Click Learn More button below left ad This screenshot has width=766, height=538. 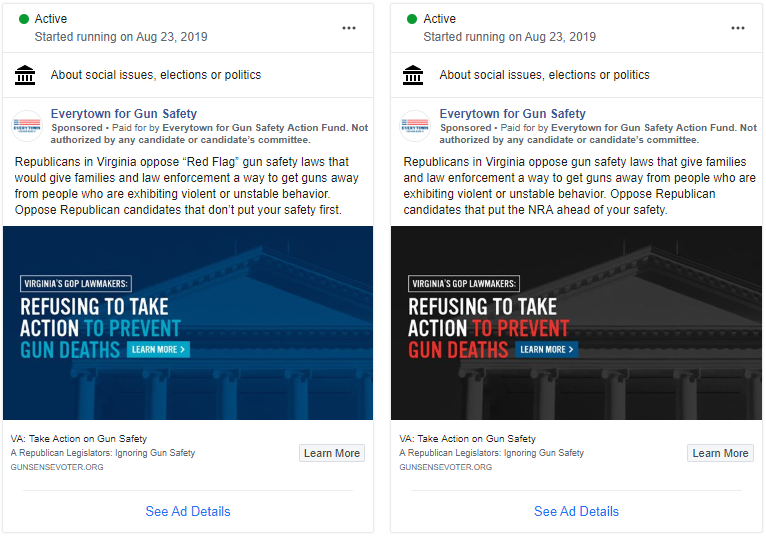point(332,453)
